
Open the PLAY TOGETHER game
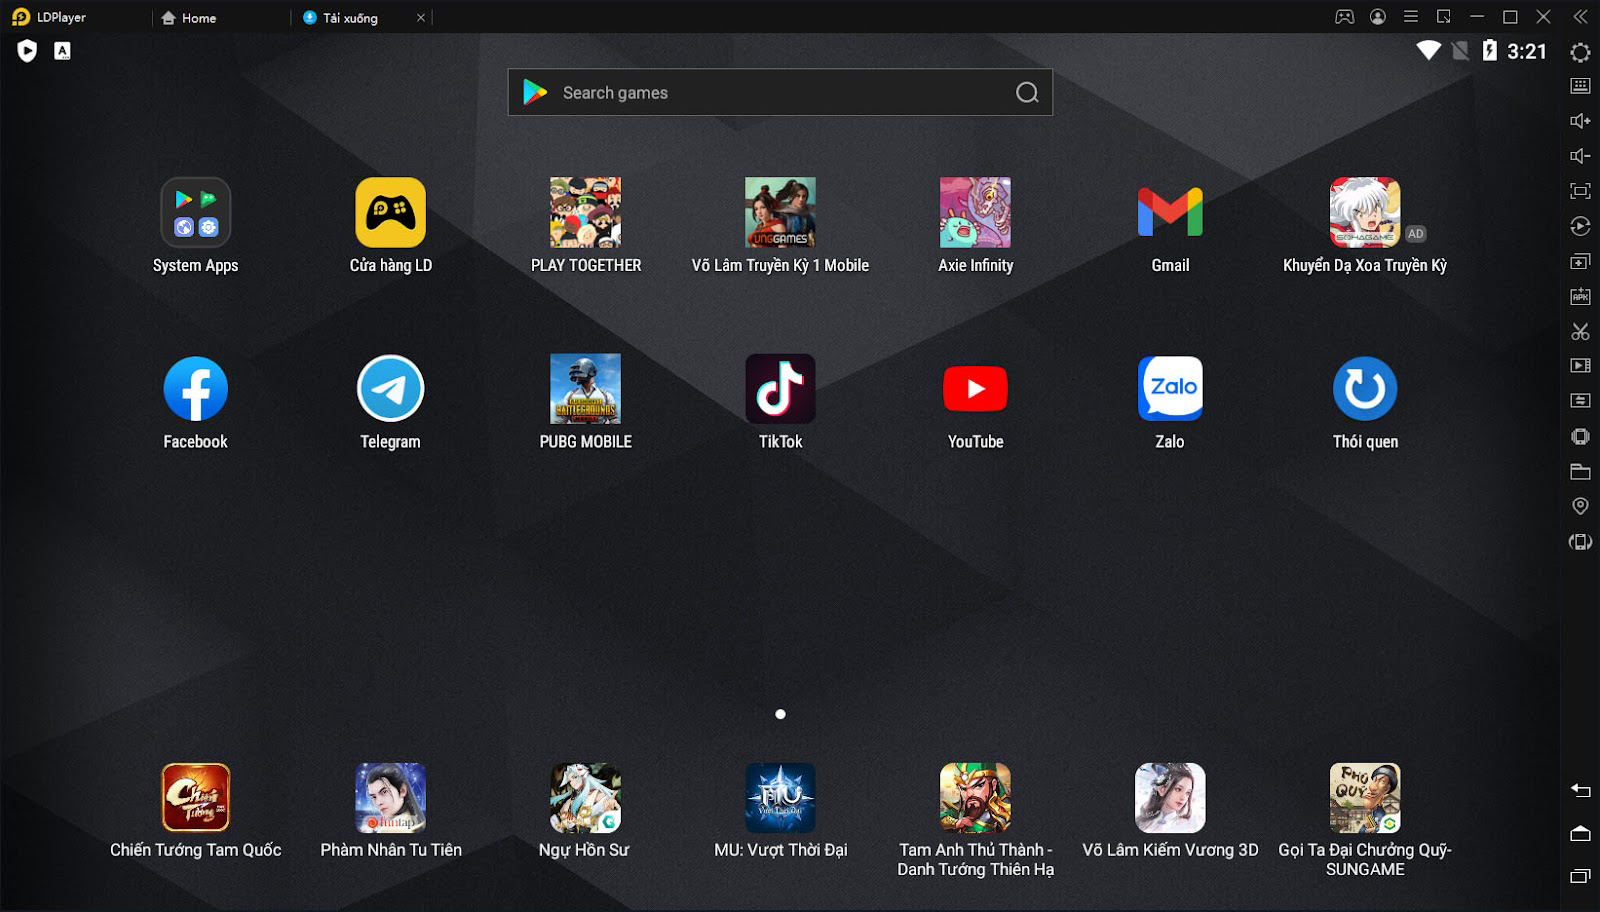point(585,213)
